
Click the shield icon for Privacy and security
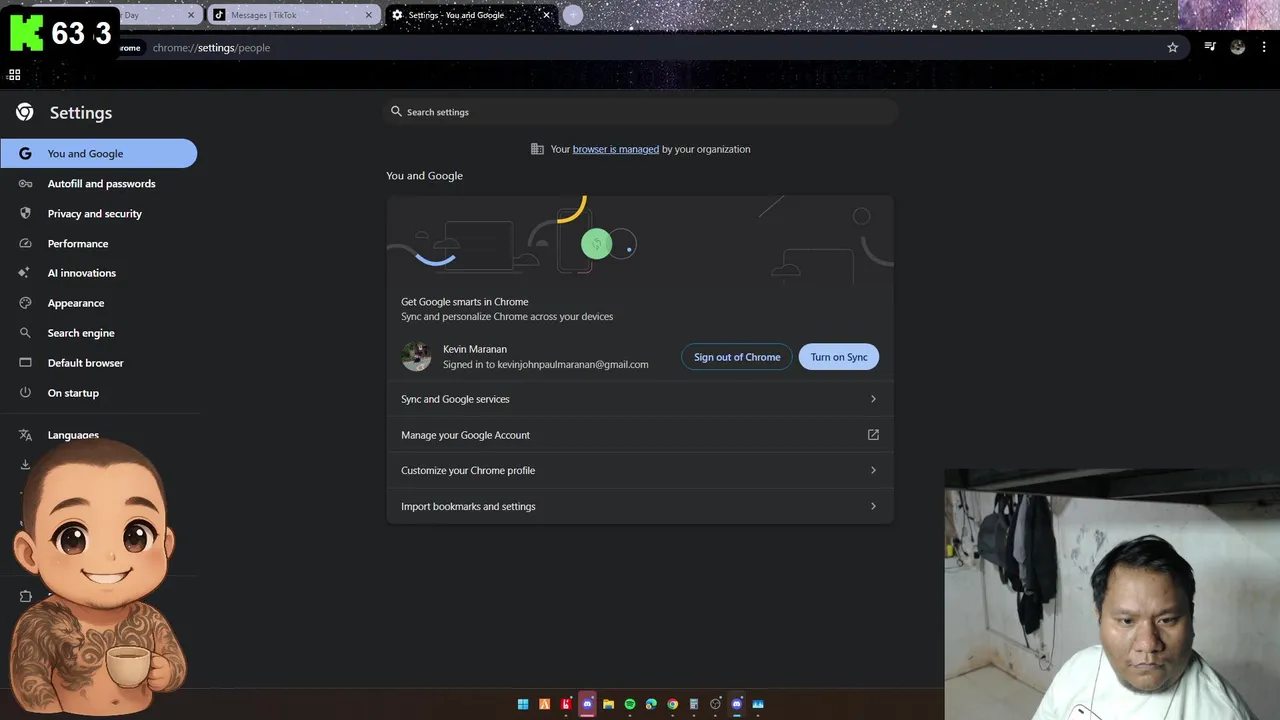tap(25, 213)
